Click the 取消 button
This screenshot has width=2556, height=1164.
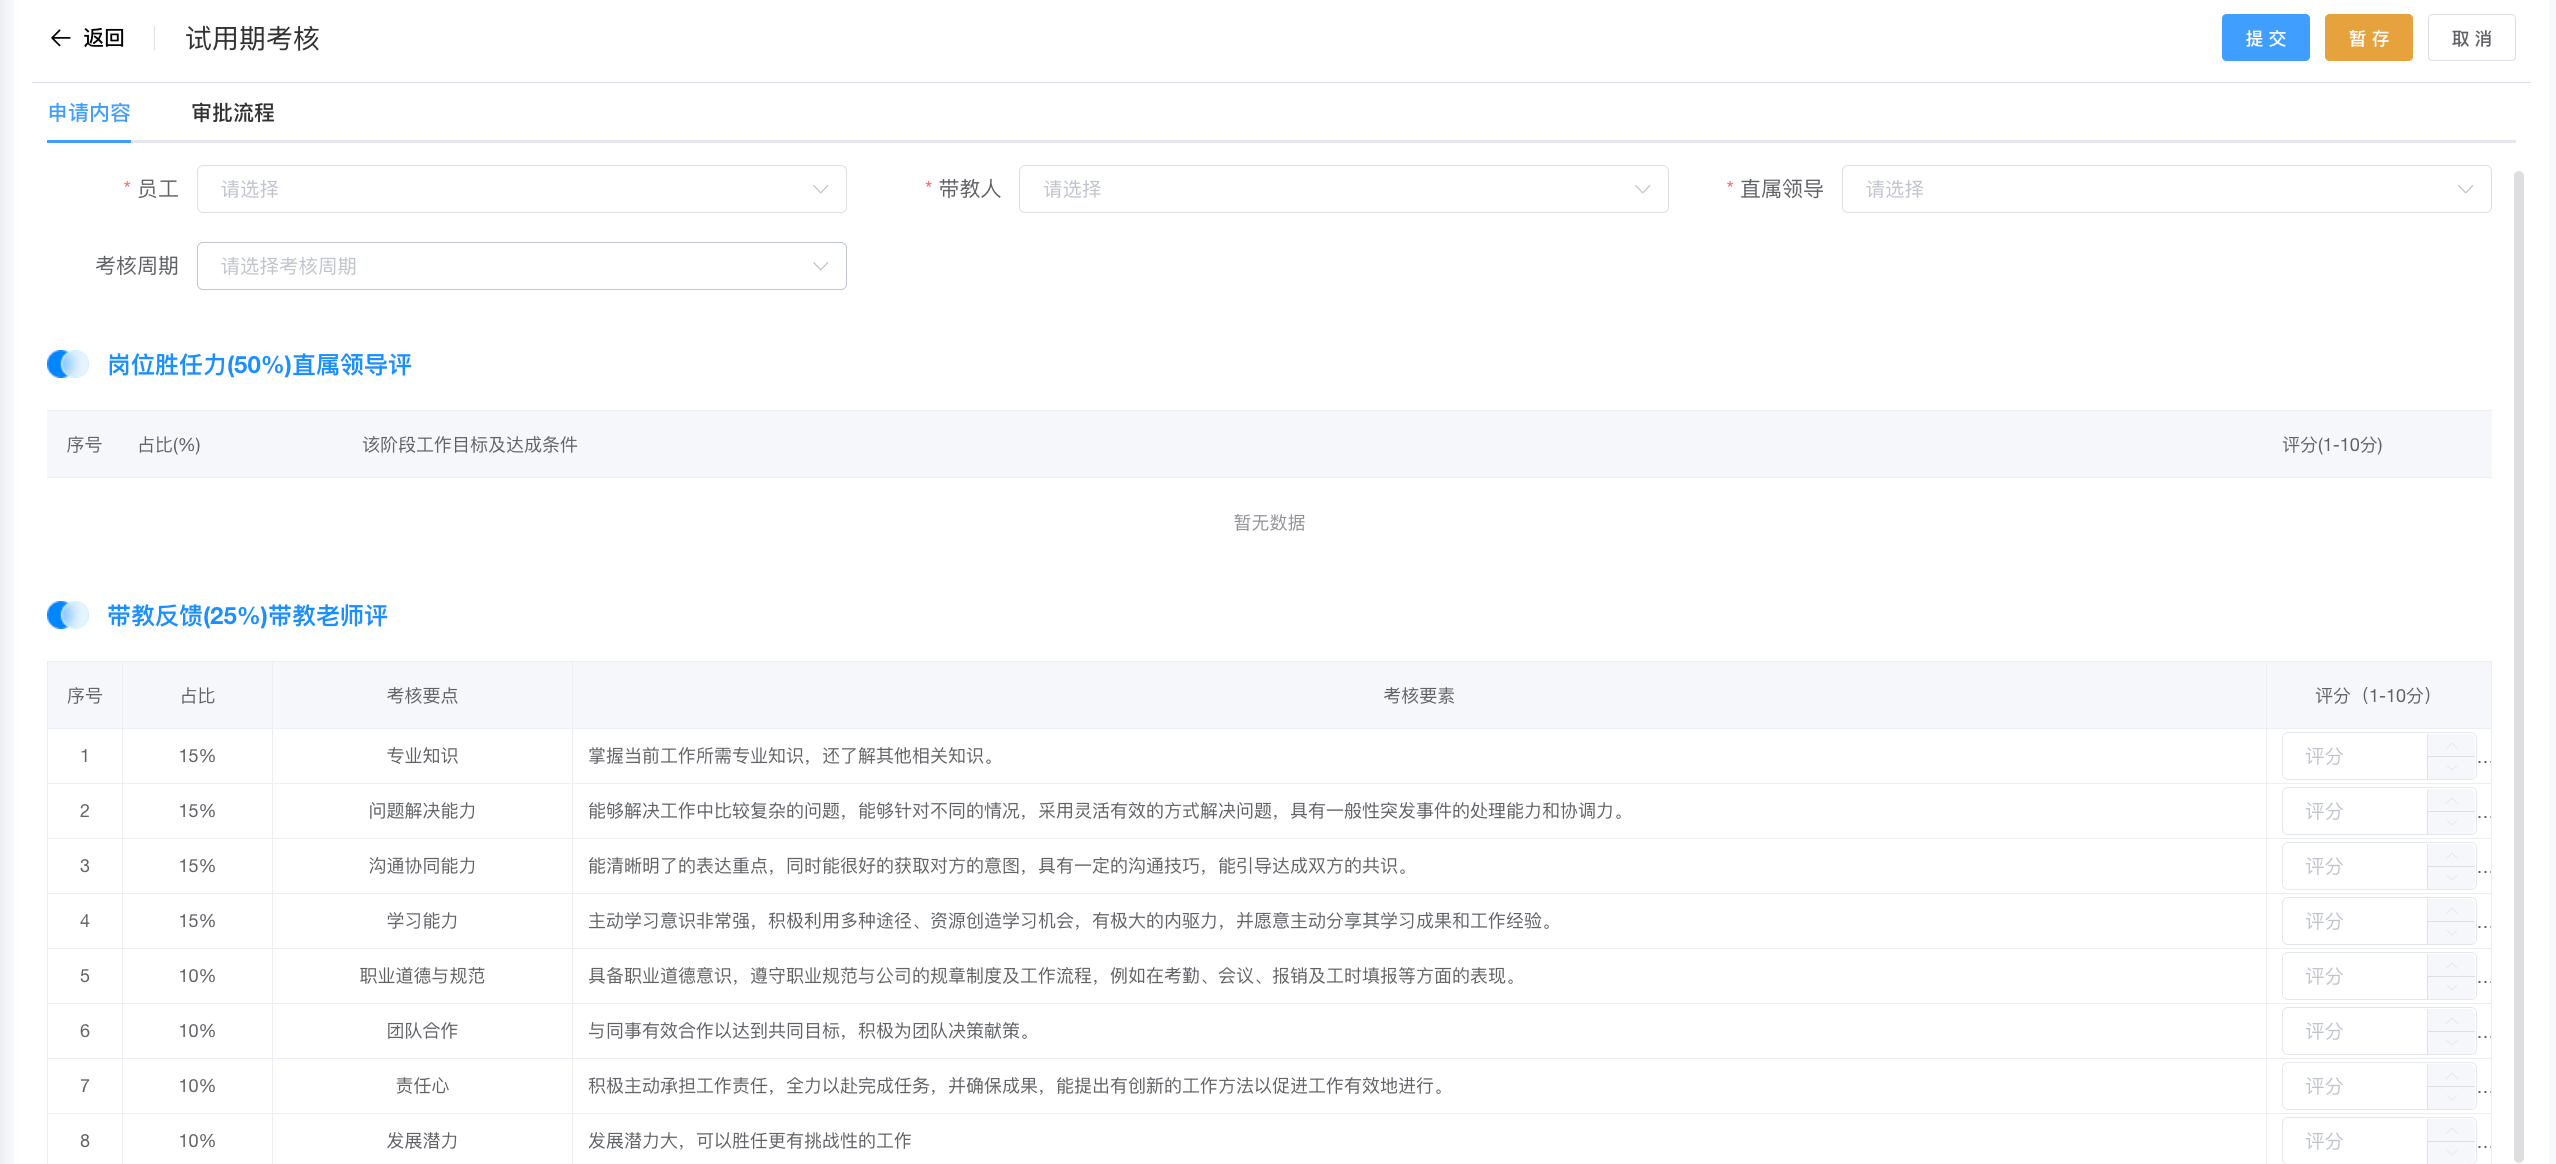pyautogui.click(x=2470, y=38)
